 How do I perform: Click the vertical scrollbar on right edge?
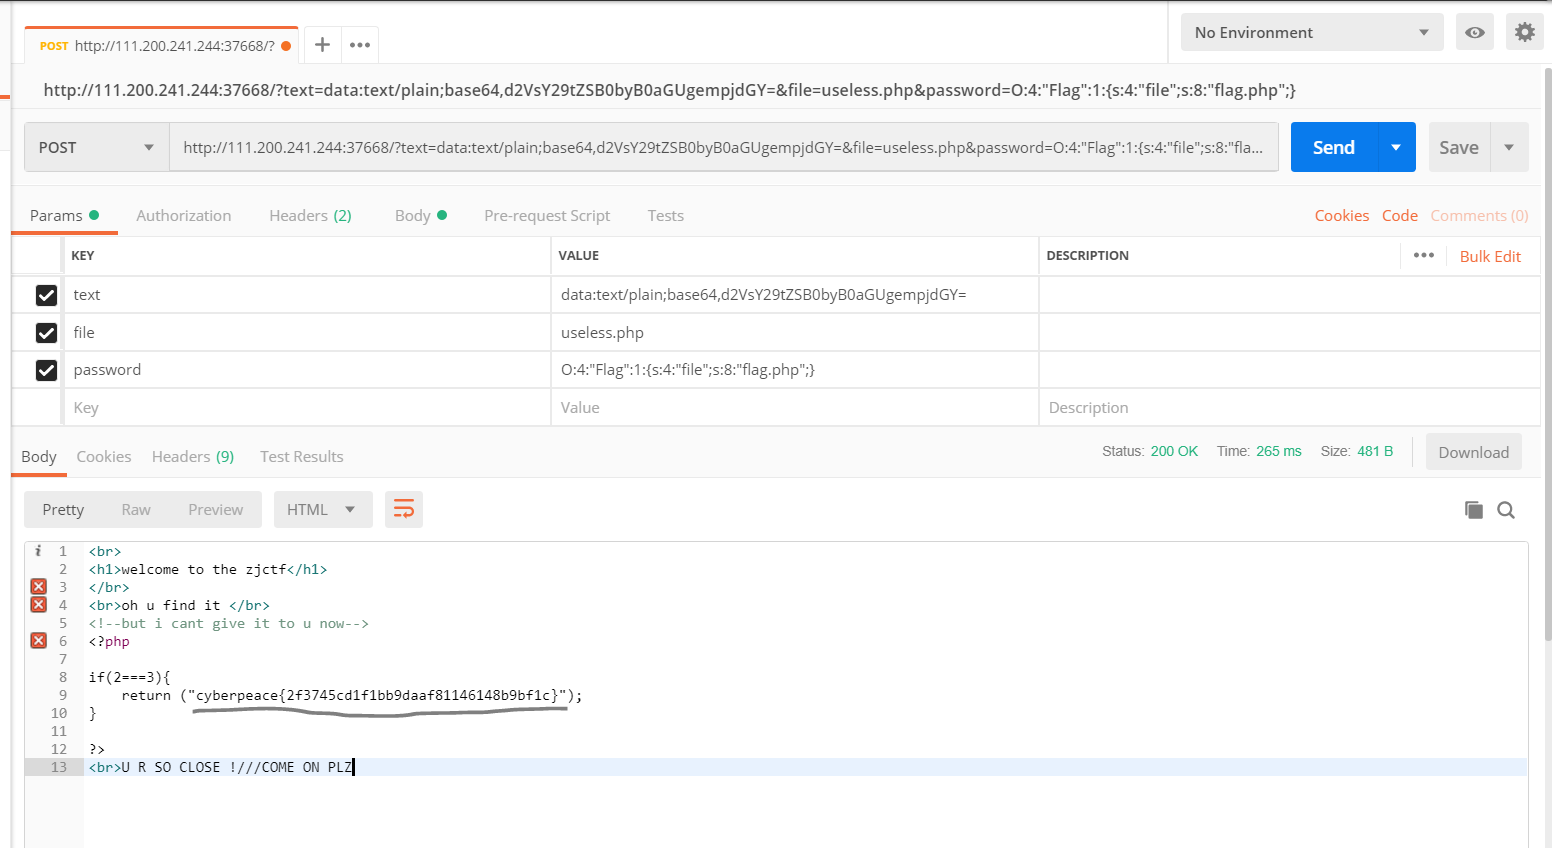click(x=1548, y=355)
